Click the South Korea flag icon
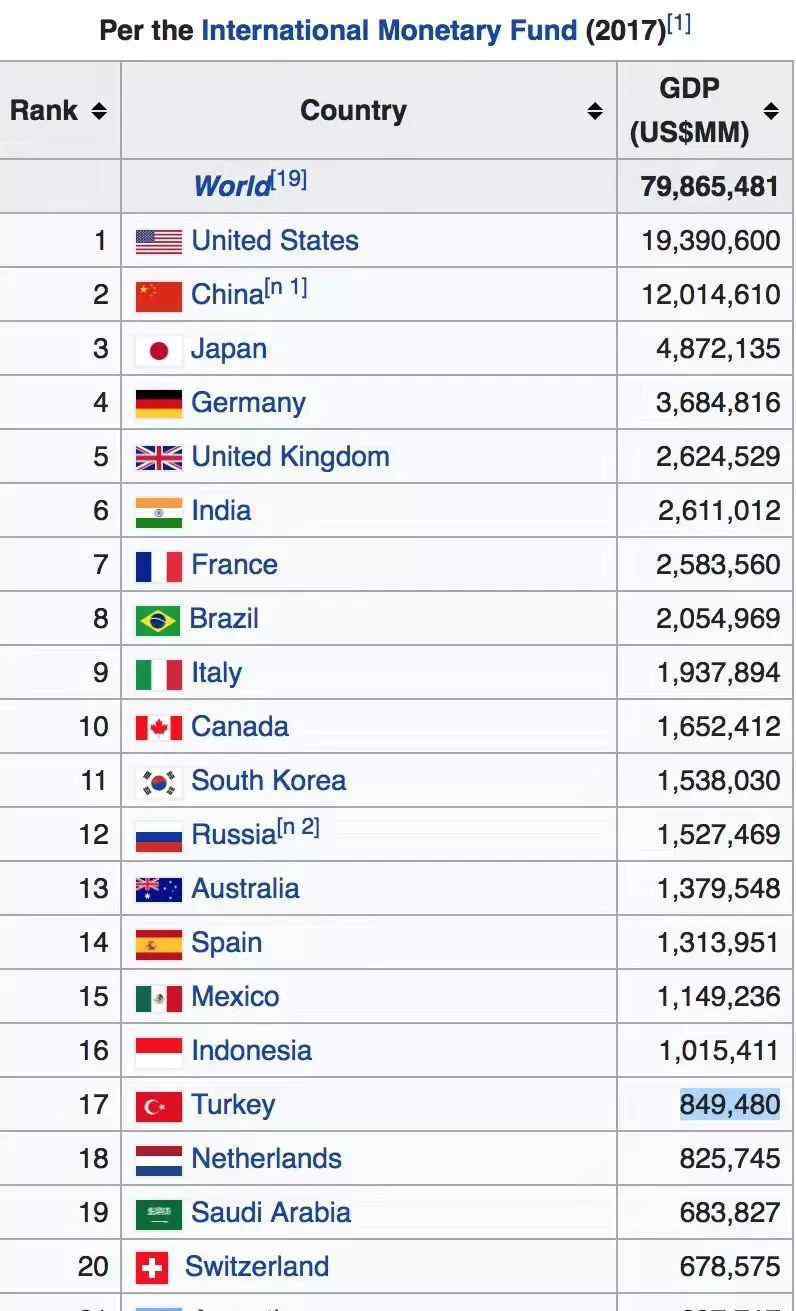Viewport: 796px width, 1311px height. click(159, 782)
